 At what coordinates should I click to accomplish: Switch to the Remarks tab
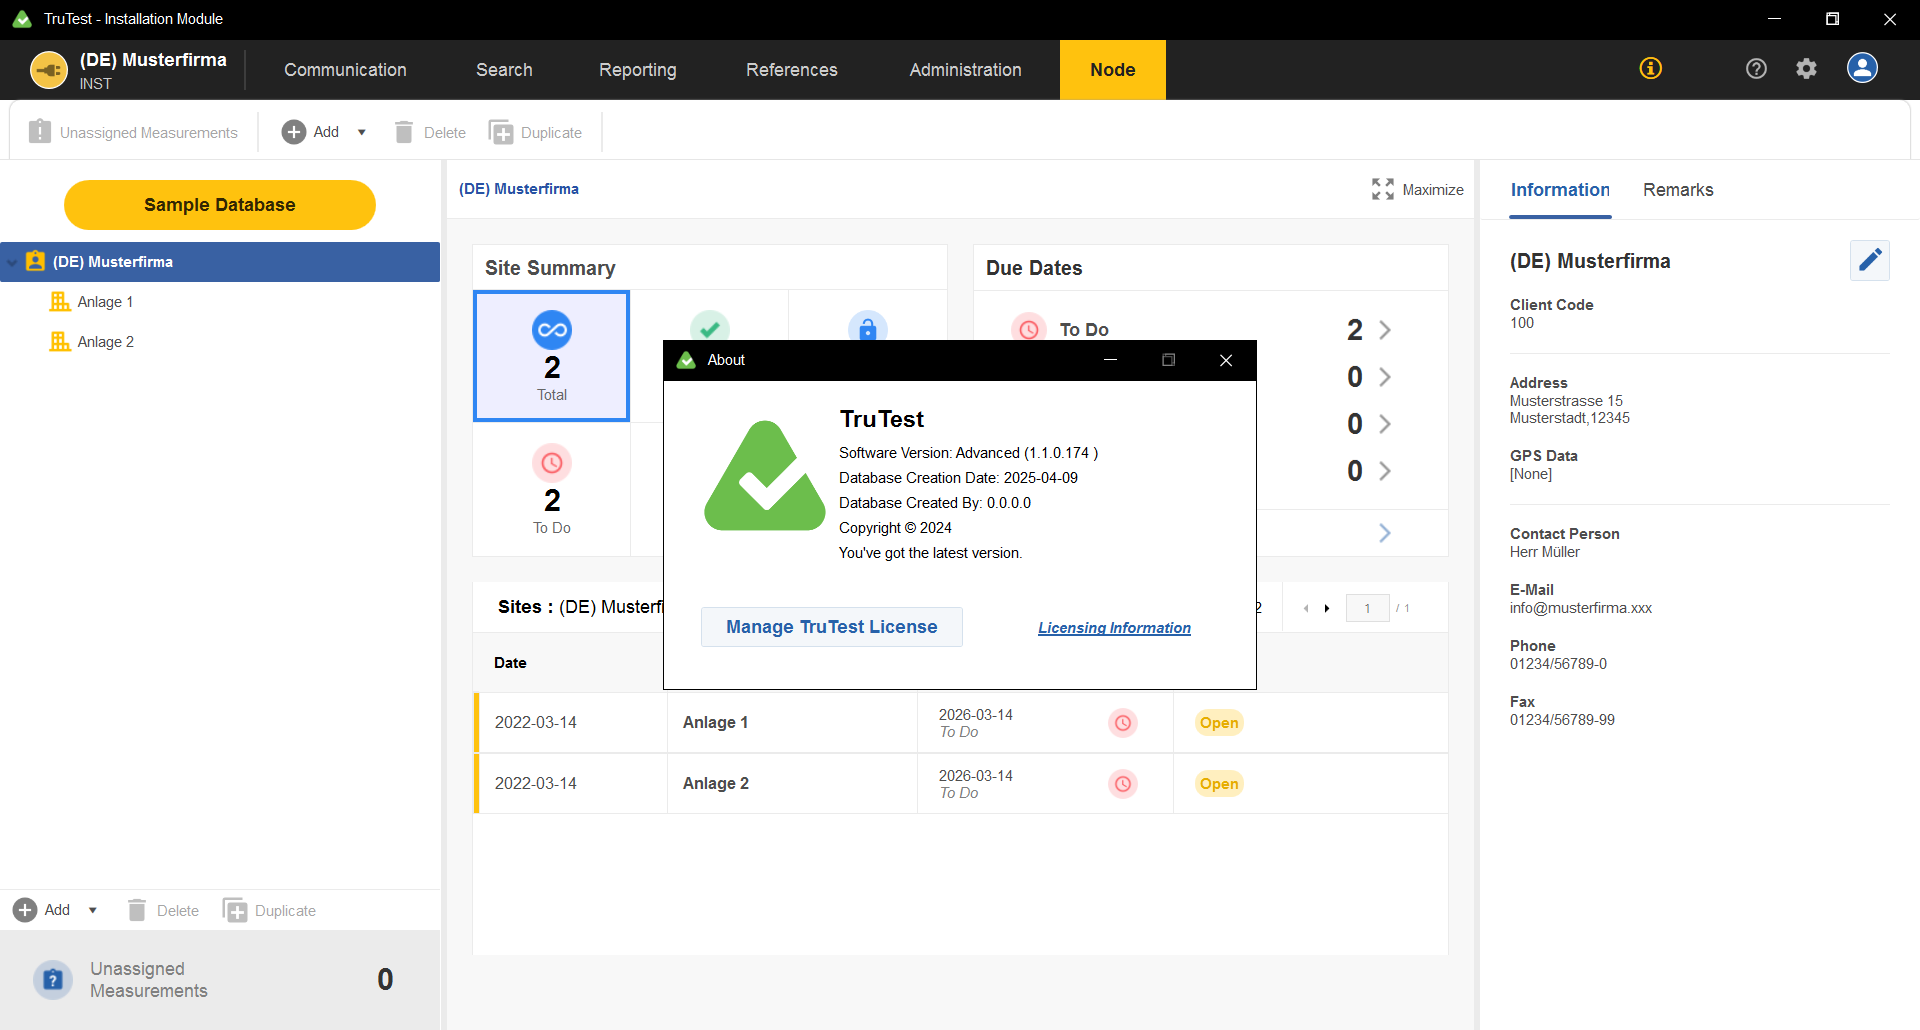[1678, 190]
